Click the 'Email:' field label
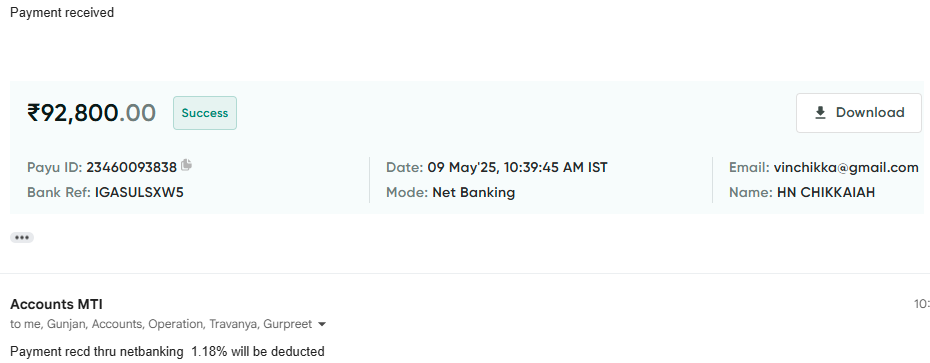The image size is (930, 363). (749, 168)
